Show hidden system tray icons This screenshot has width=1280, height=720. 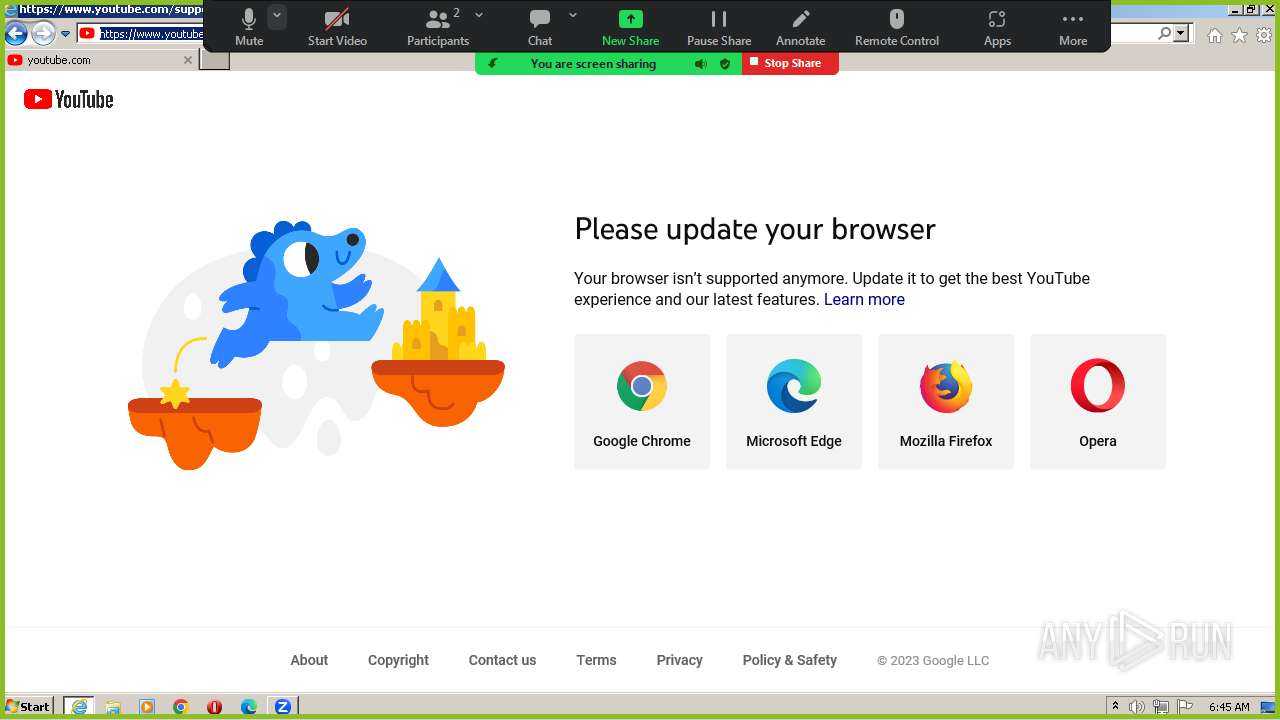[x=1115, y=707]
